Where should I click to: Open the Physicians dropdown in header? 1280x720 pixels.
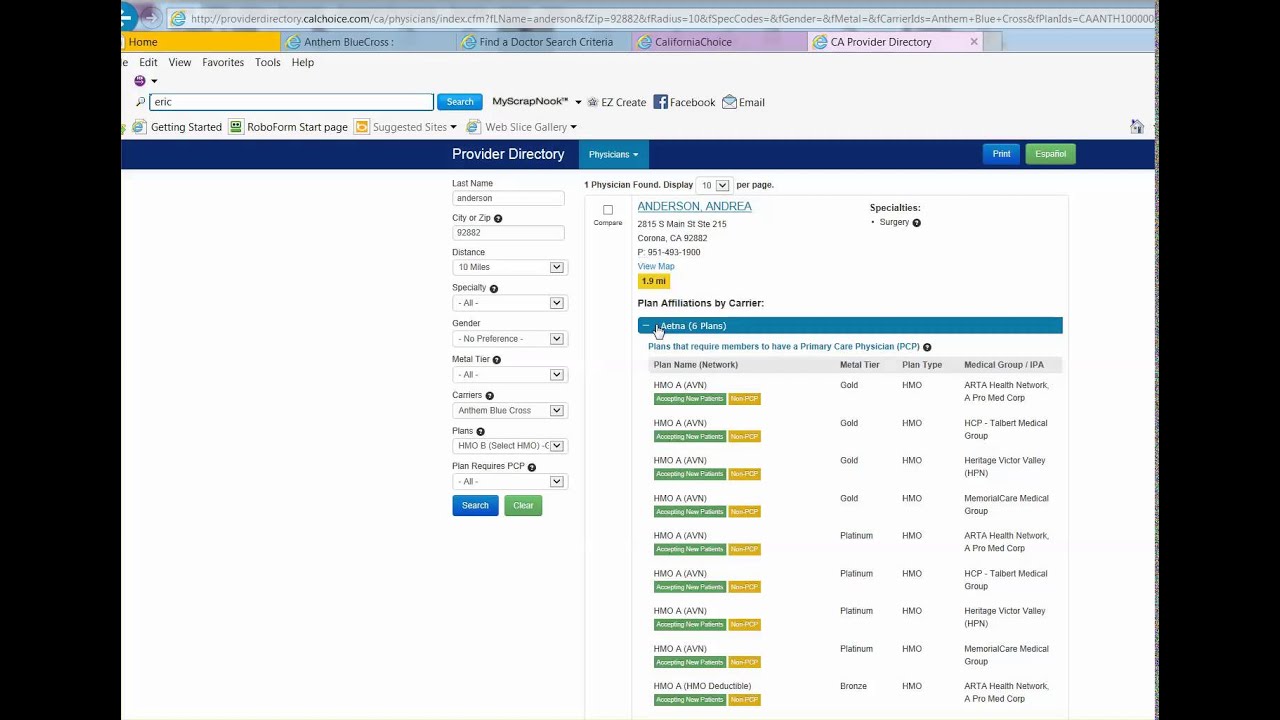coord(613,154)
